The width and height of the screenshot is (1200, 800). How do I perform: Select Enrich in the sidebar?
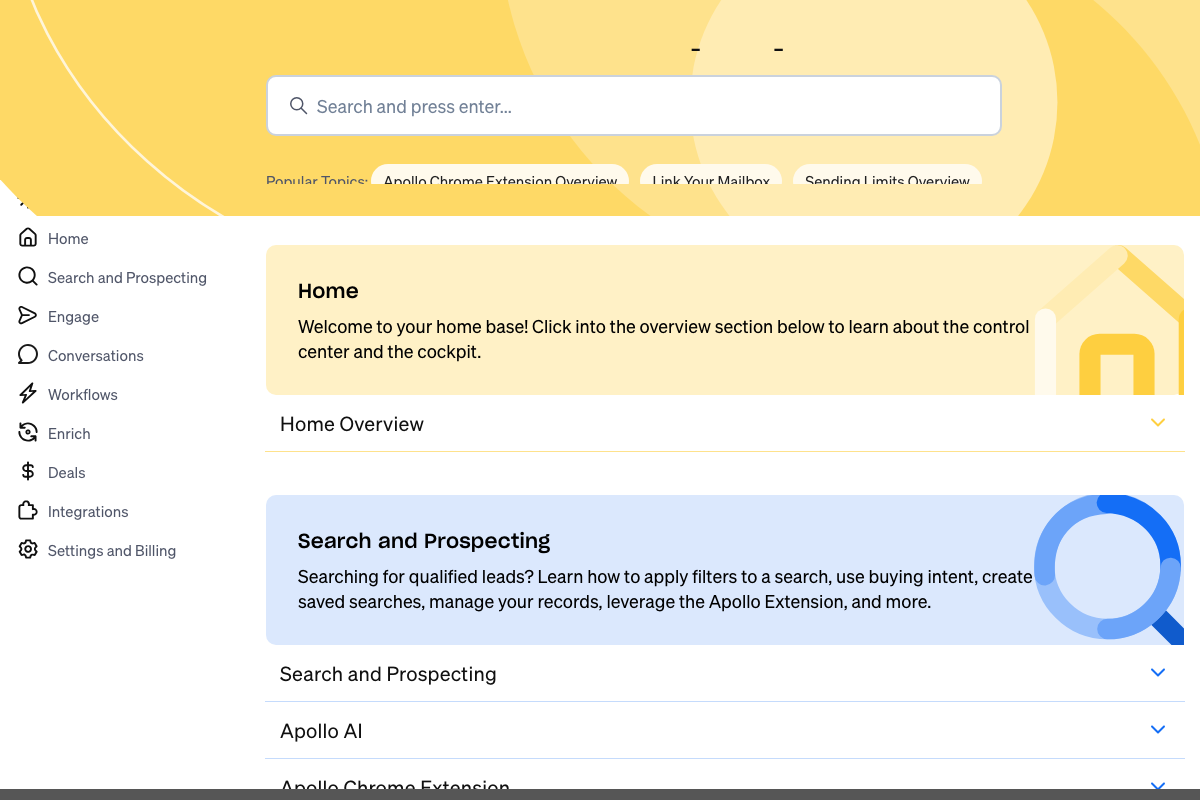pos(69,434)
